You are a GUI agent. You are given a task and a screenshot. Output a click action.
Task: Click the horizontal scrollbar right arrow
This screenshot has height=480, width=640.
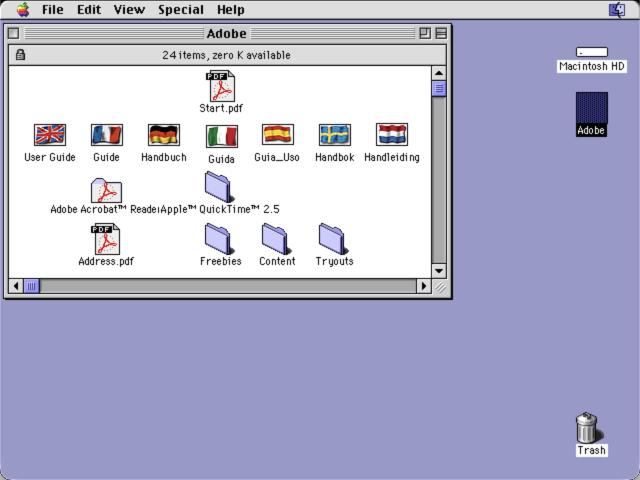[x=424, y=286]
